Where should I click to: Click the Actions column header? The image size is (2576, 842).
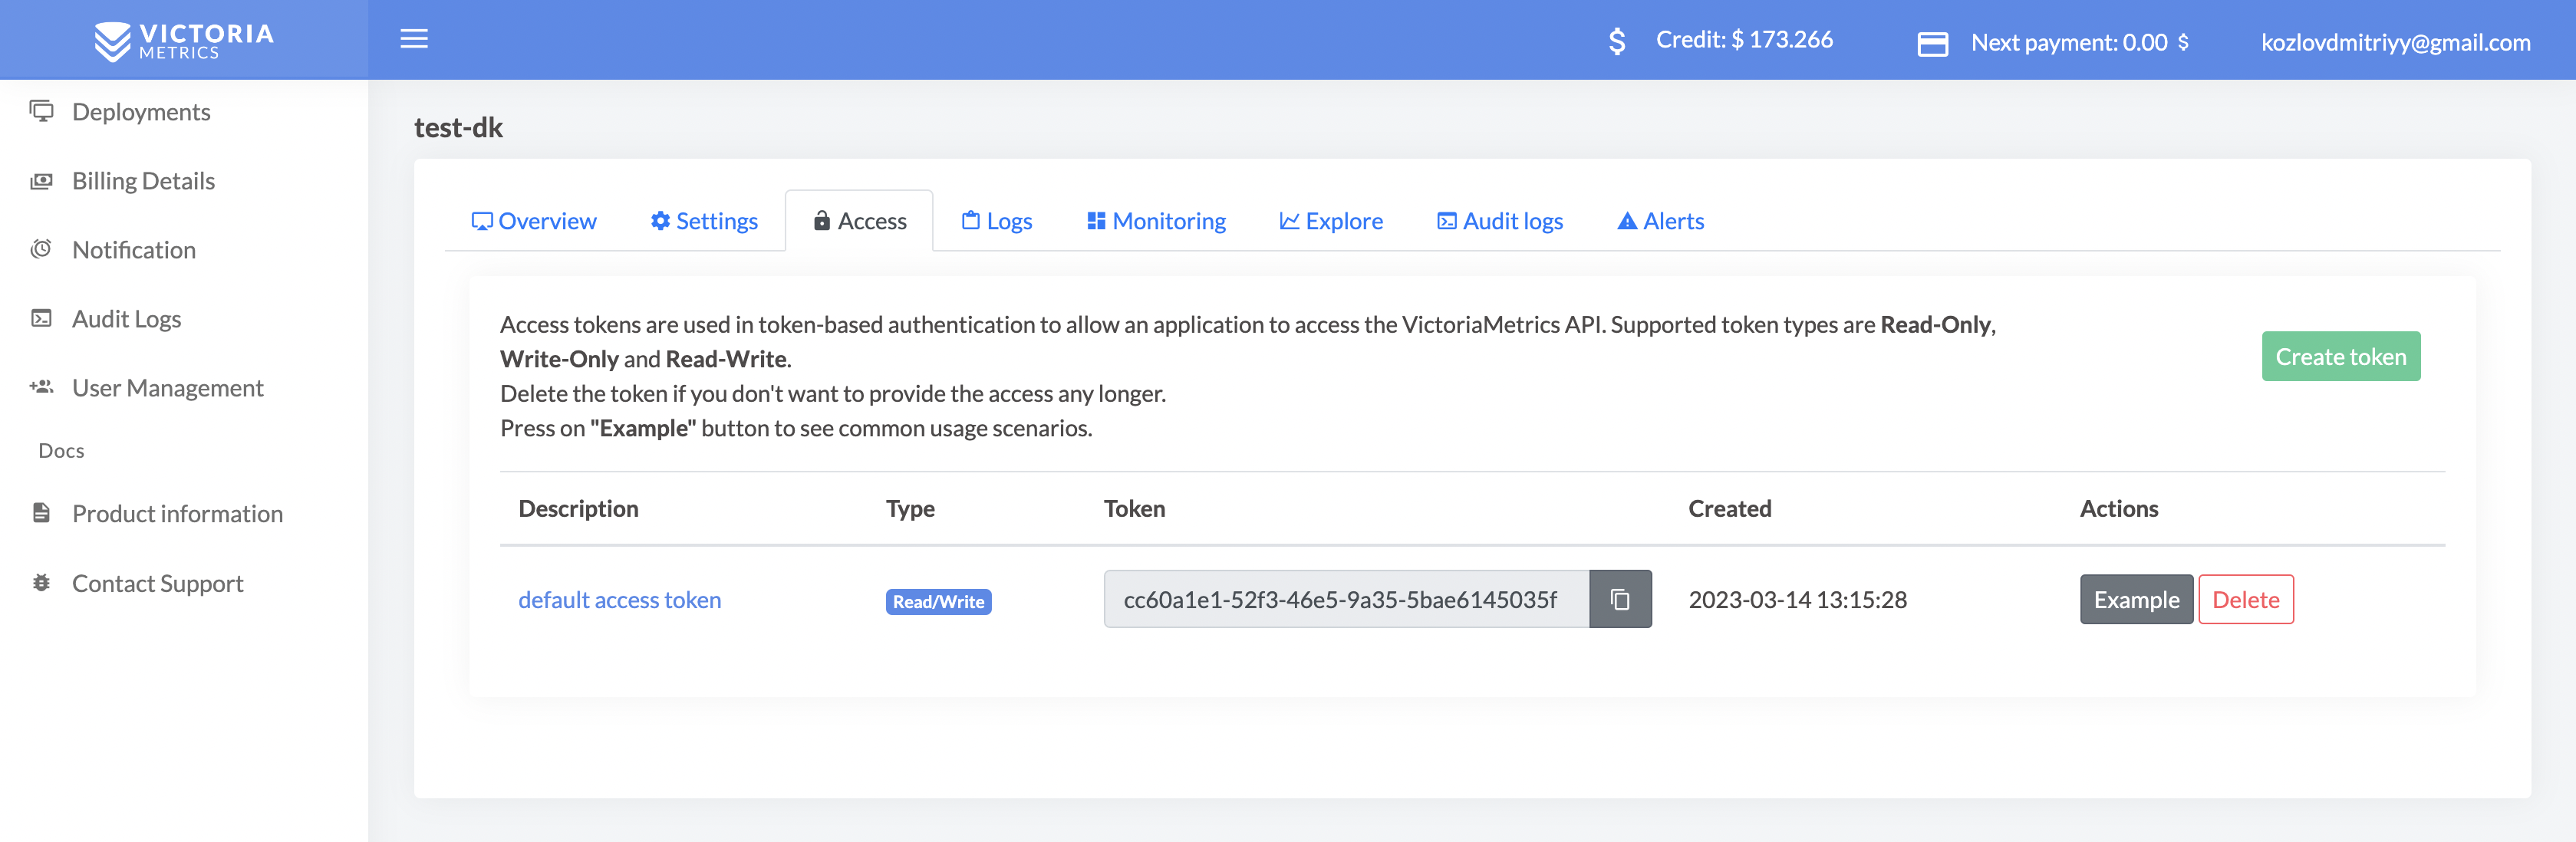2119,508
